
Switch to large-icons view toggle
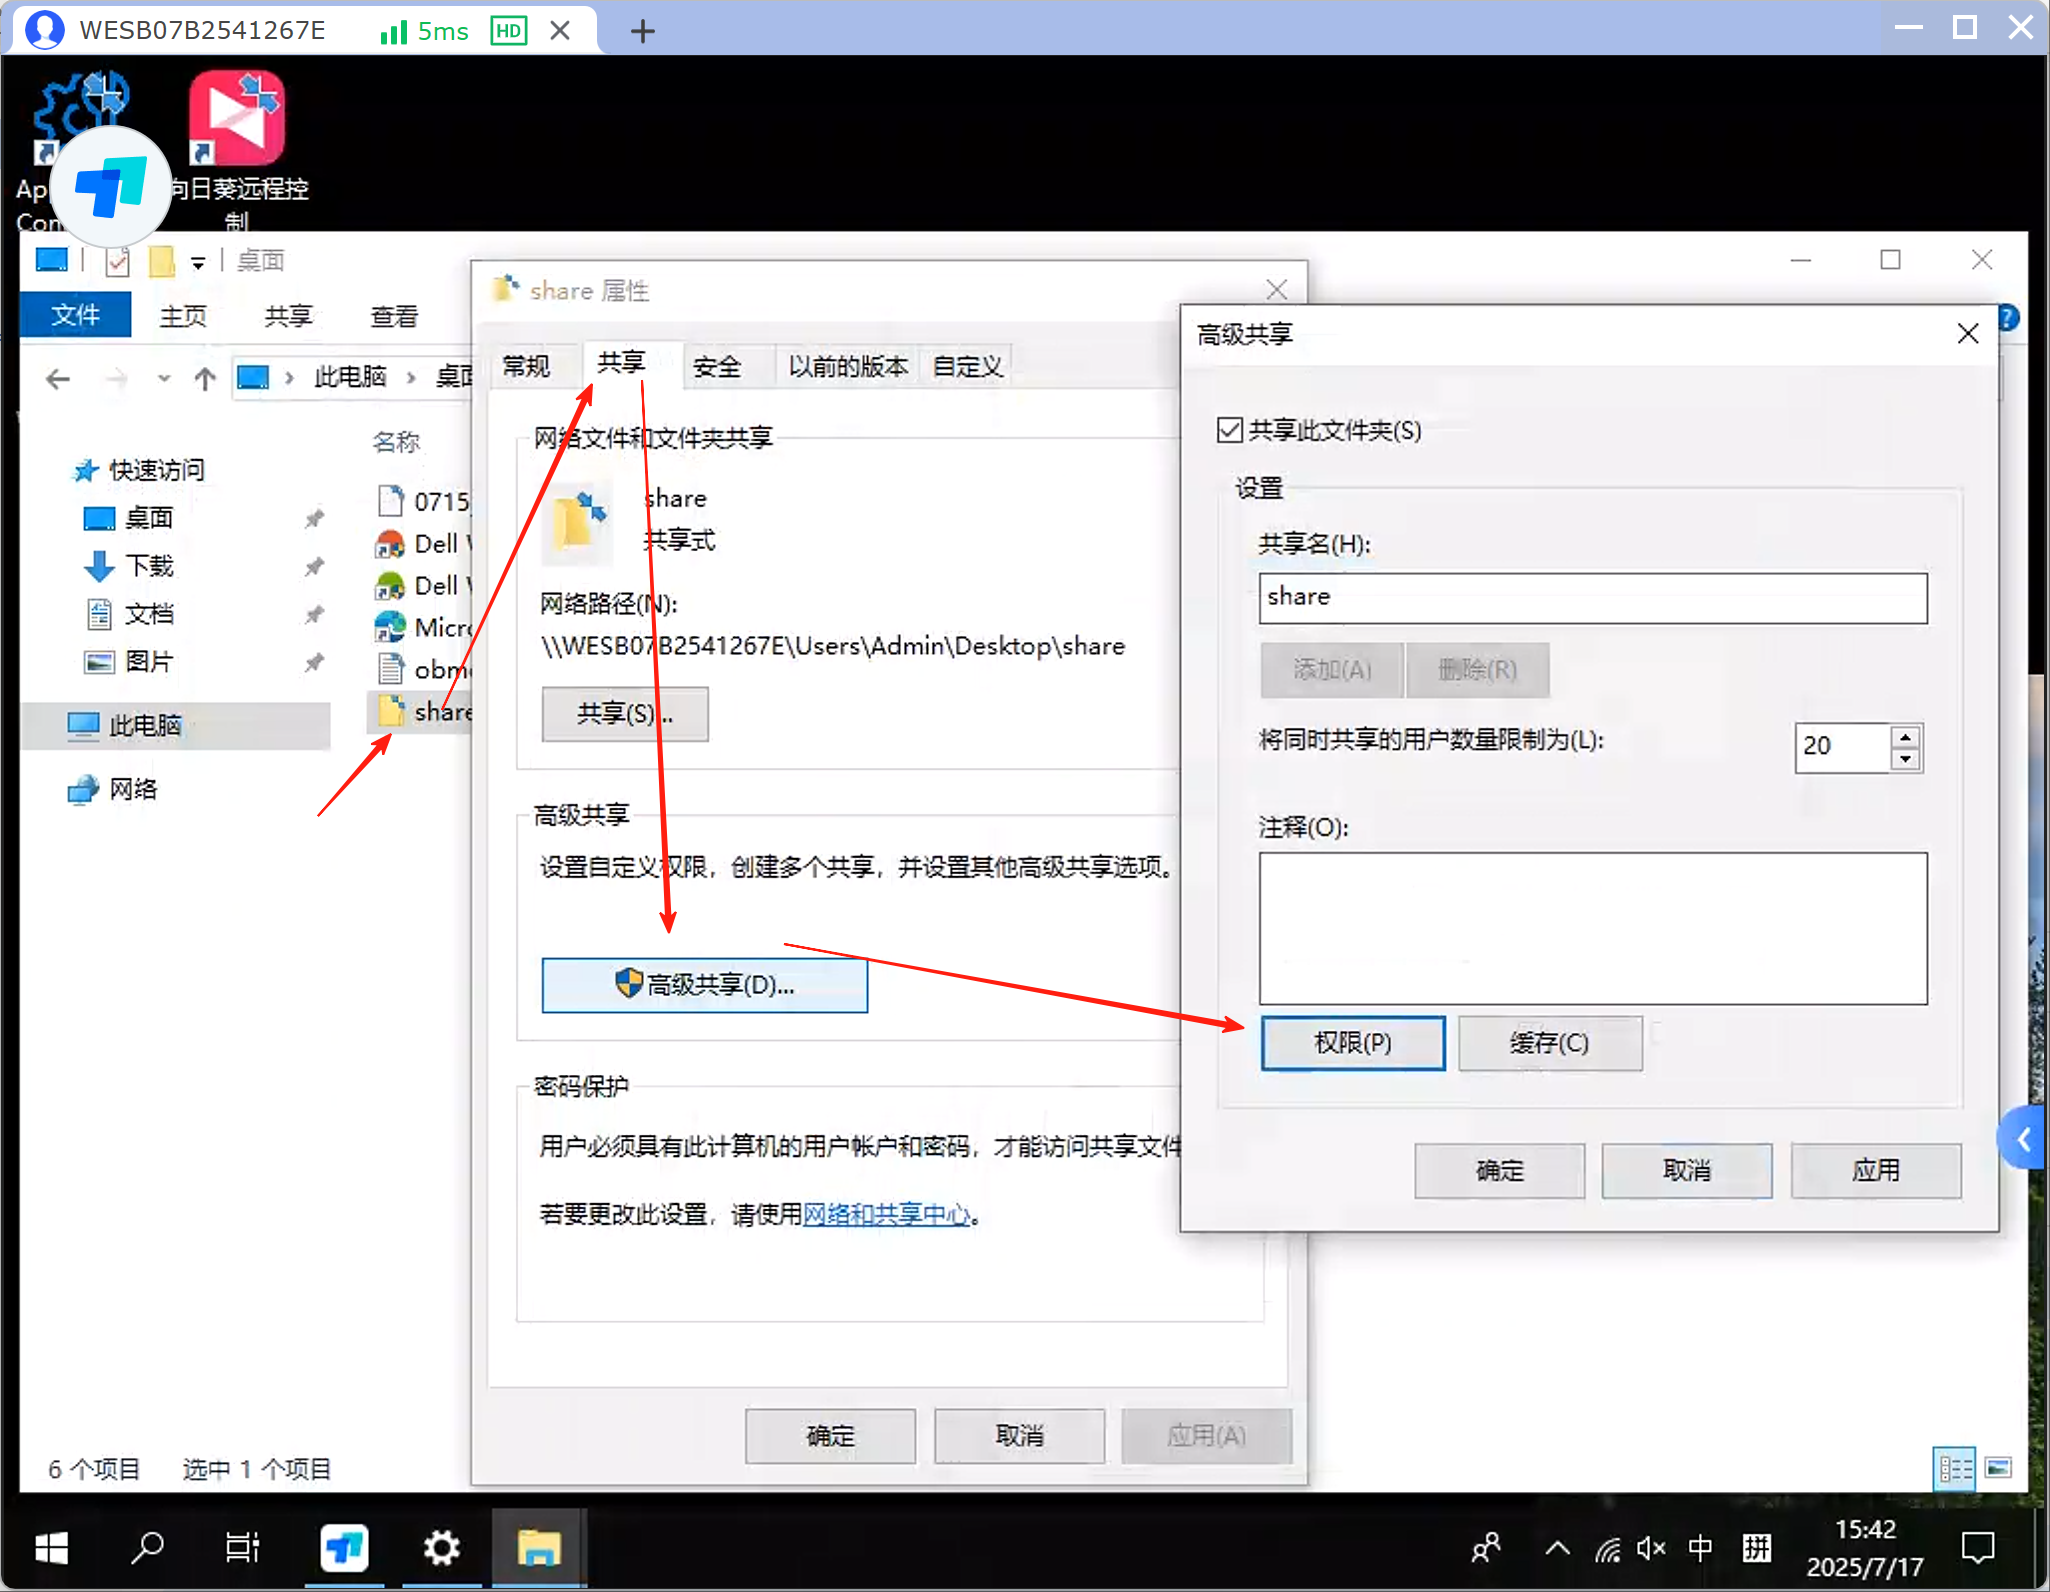click(x=1998, y=1468)
